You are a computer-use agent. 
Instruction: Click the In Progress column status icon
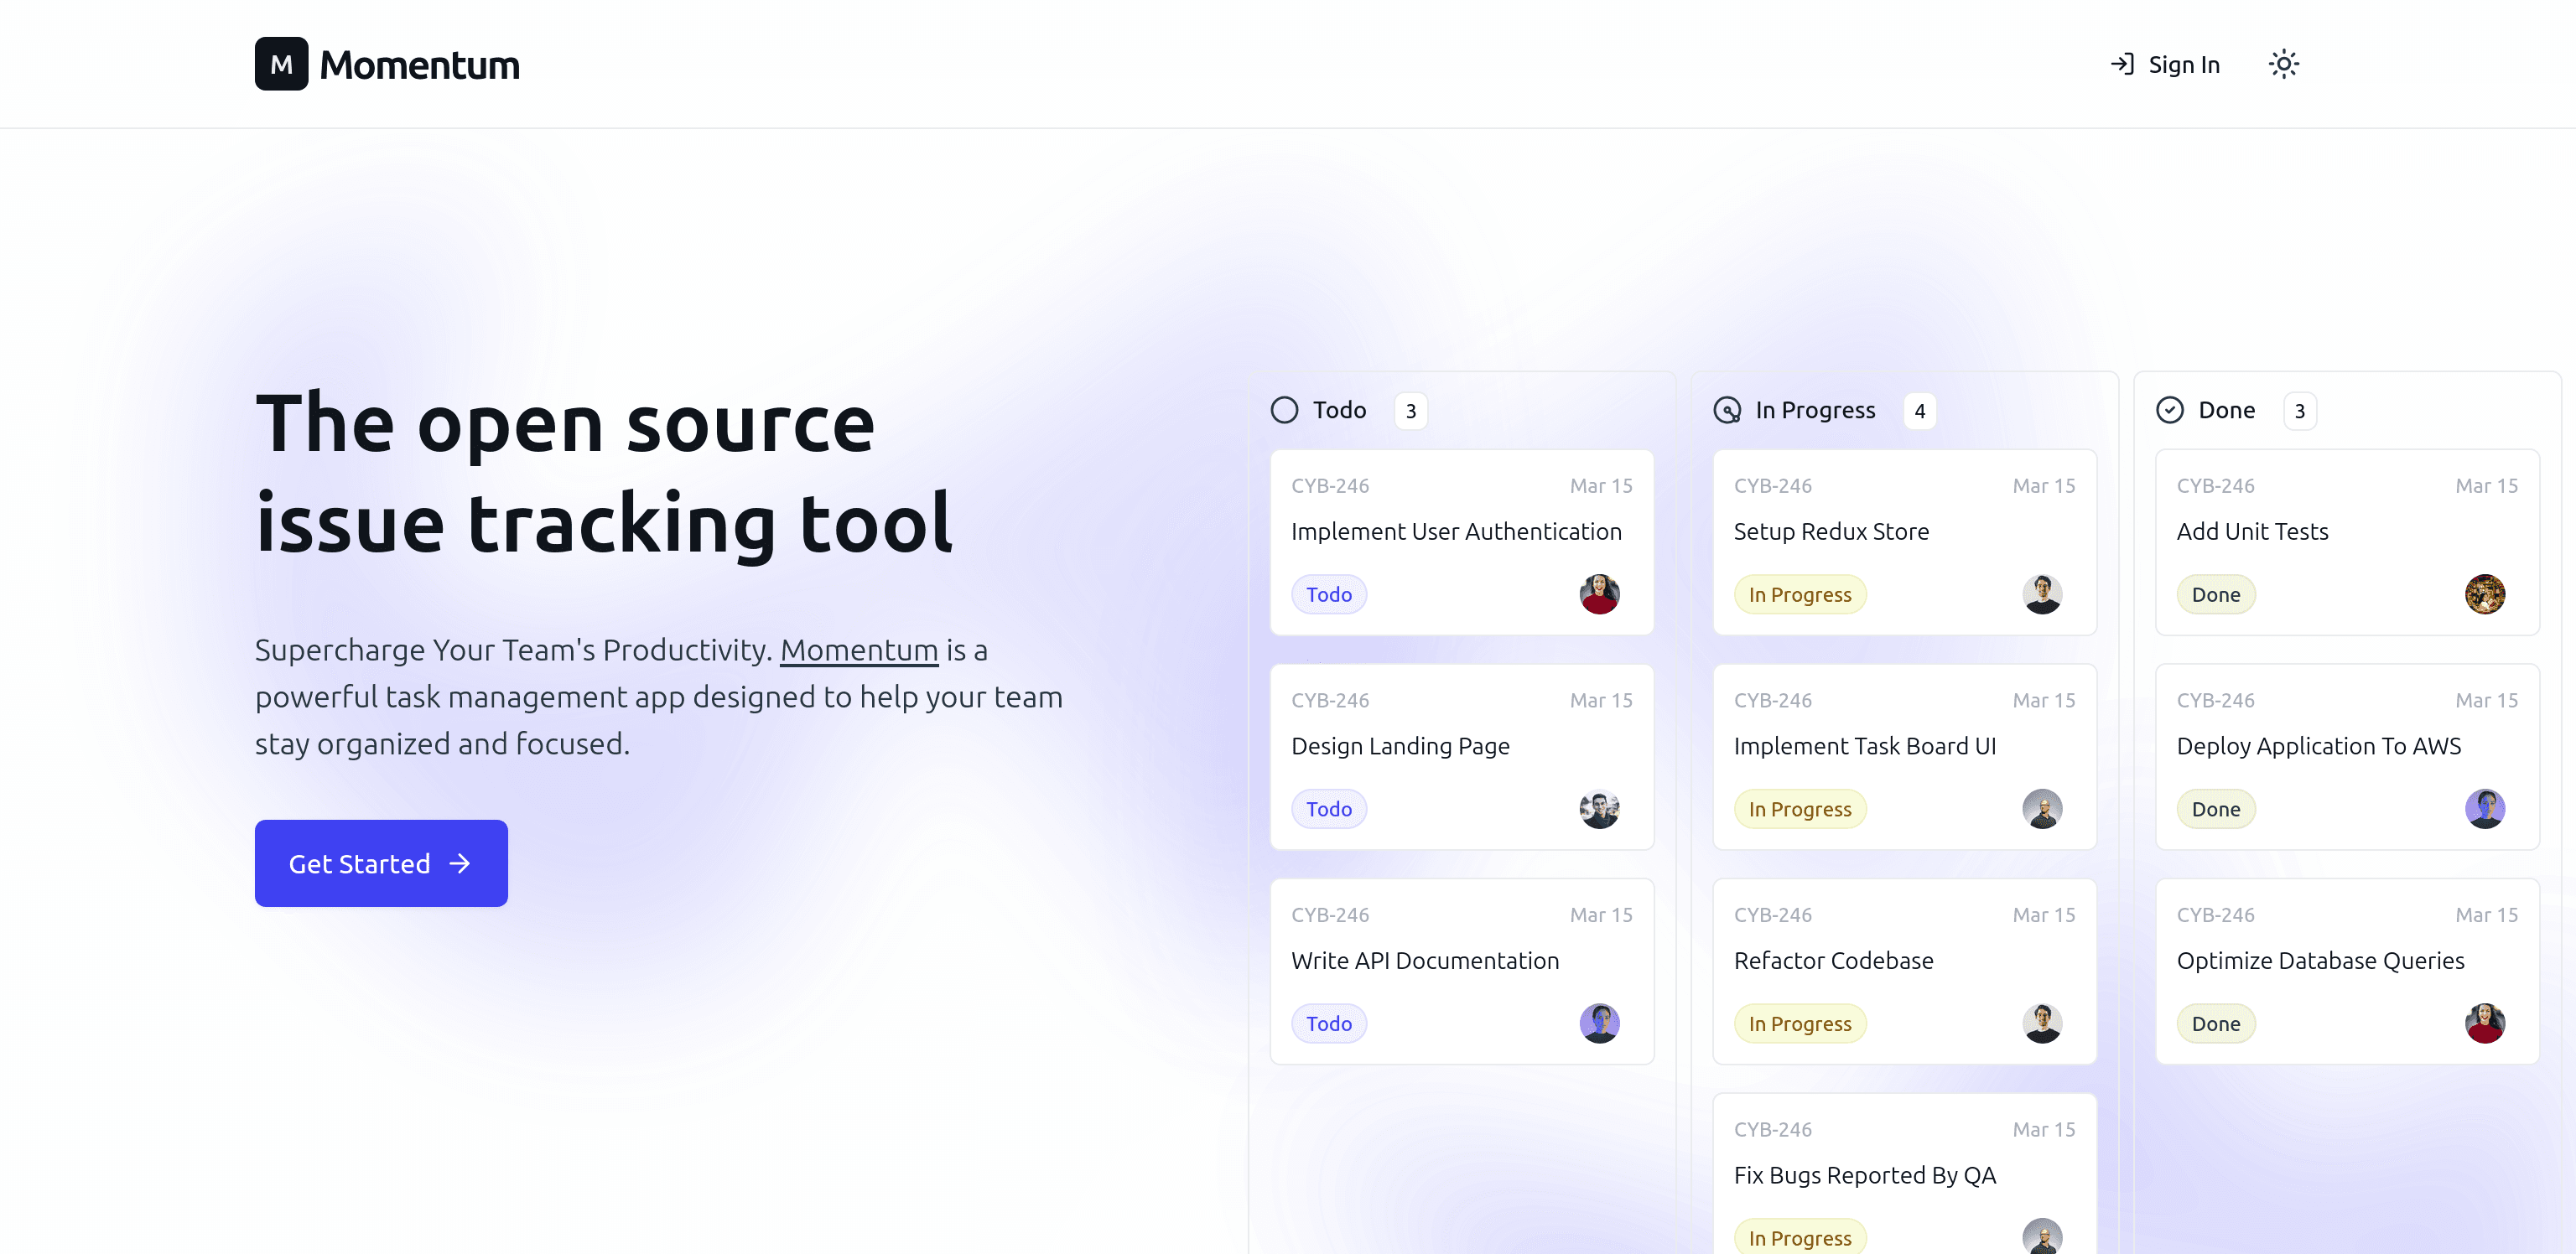click(1727, 410)
